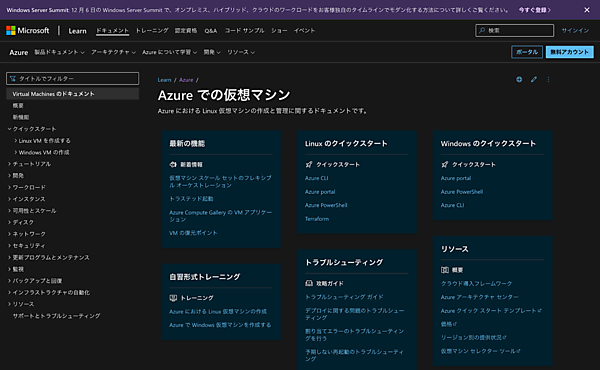
Task: Click the Learn breadcrumb link
Action: point(164,80)
